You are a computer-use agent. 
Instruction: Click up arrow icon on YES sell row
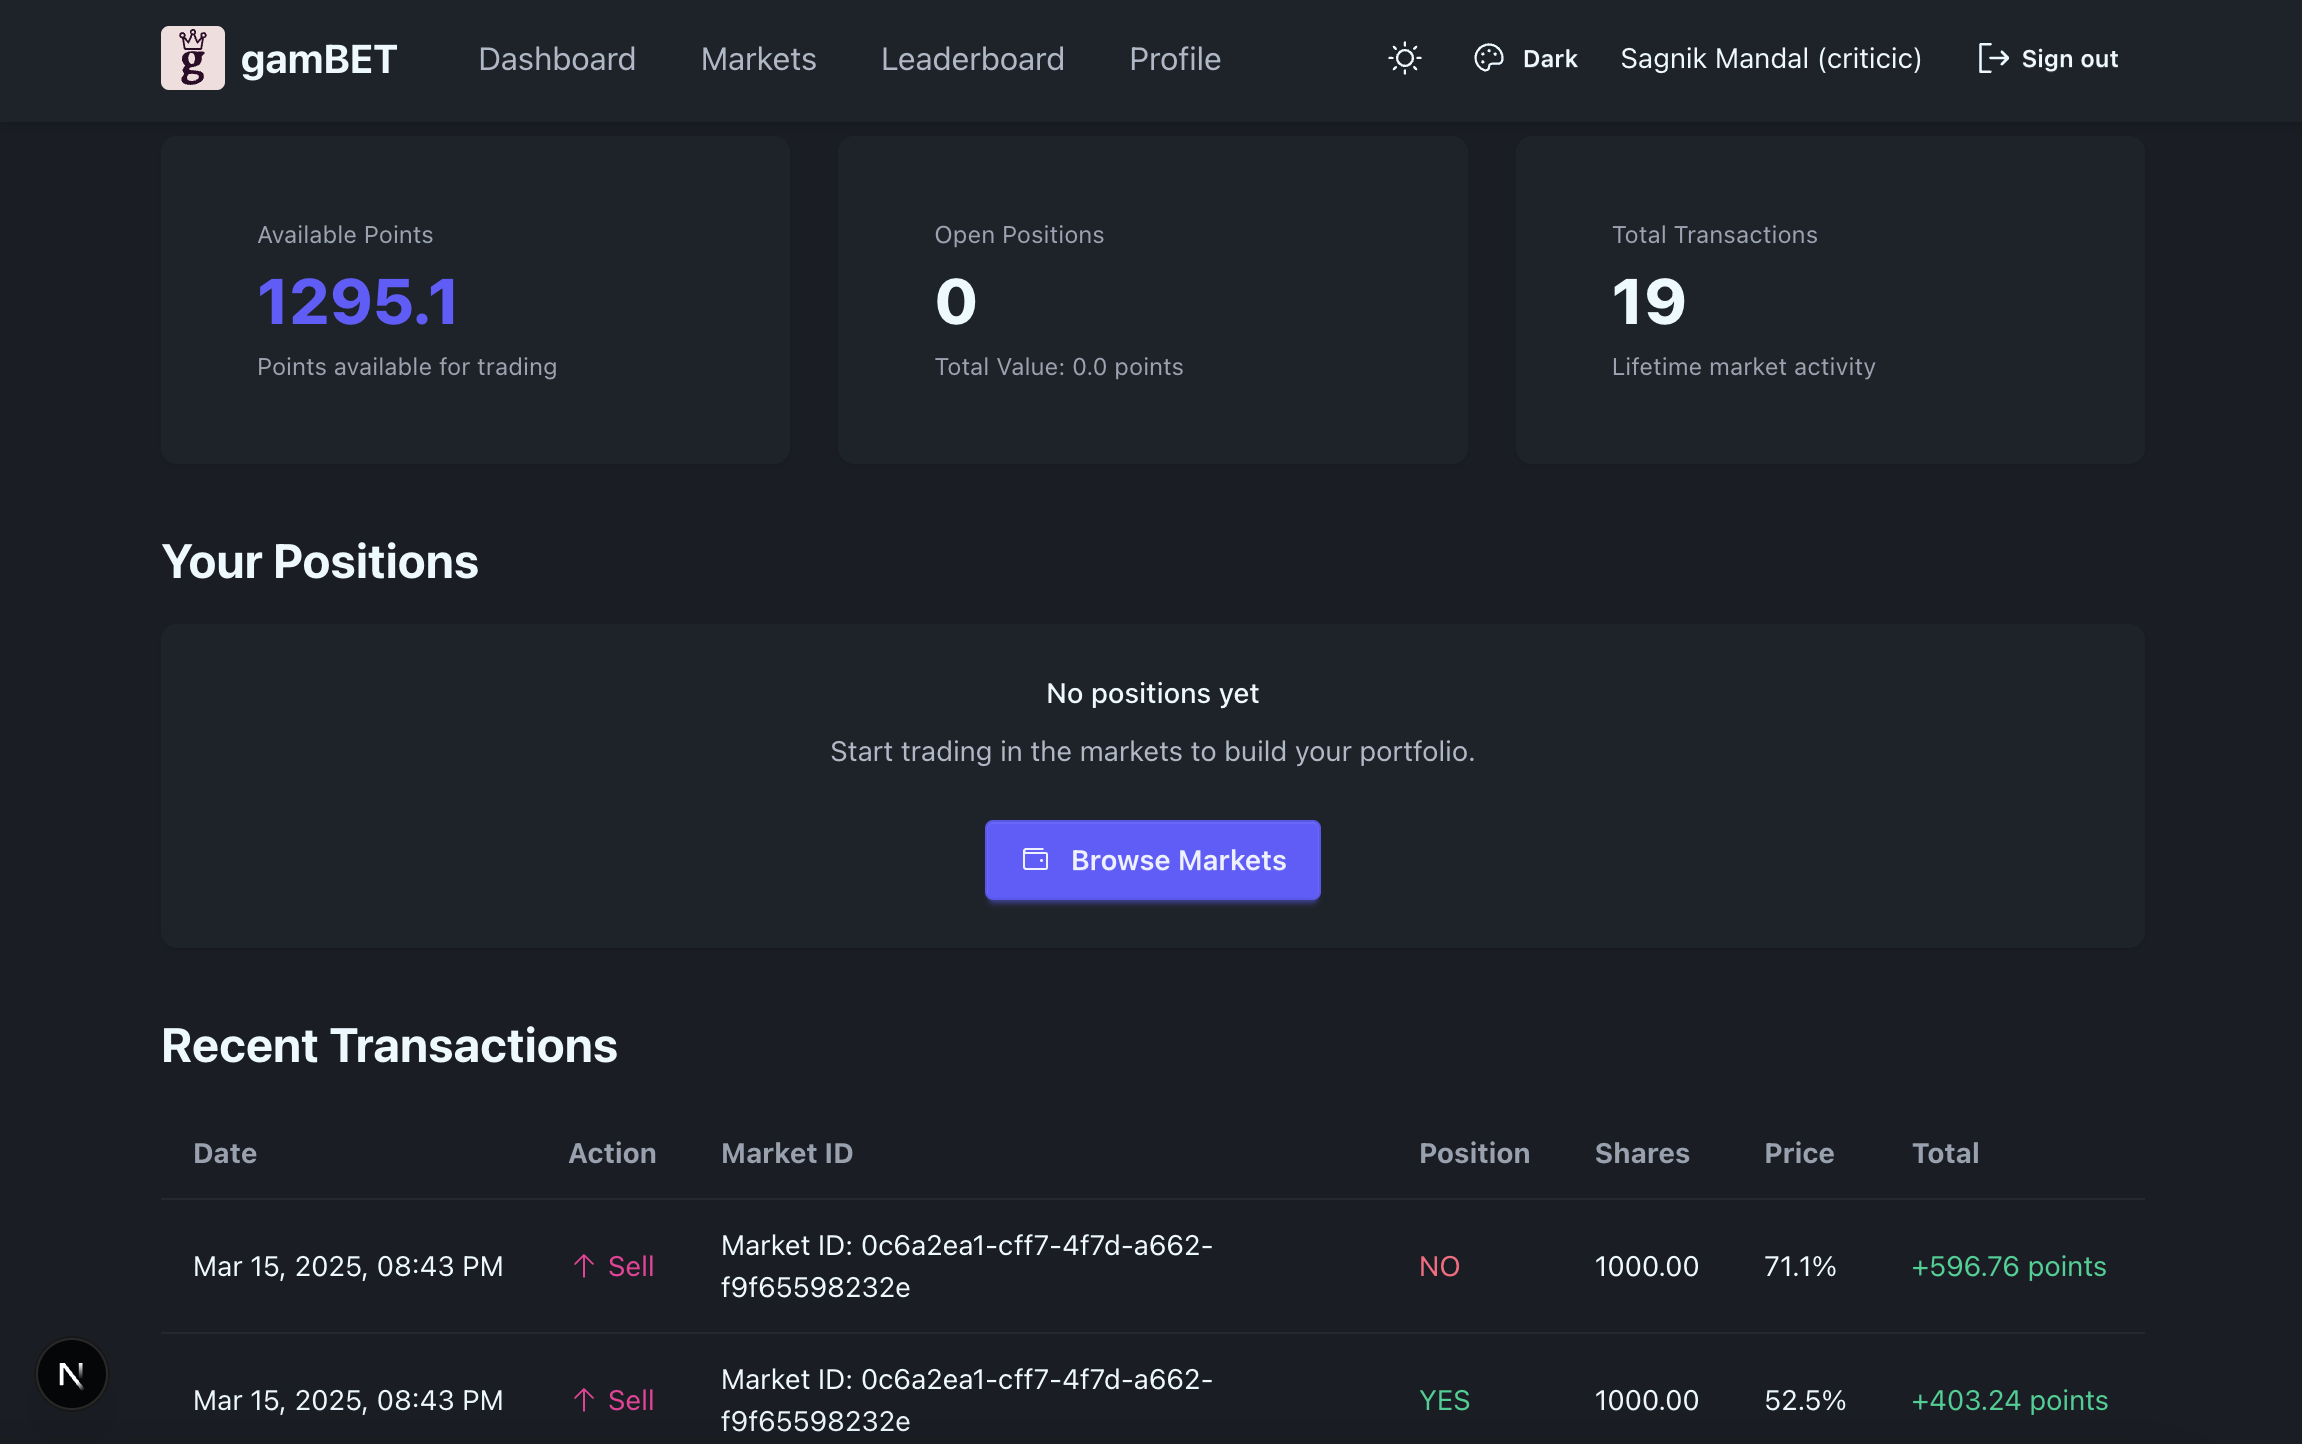tap(584, 1400)
